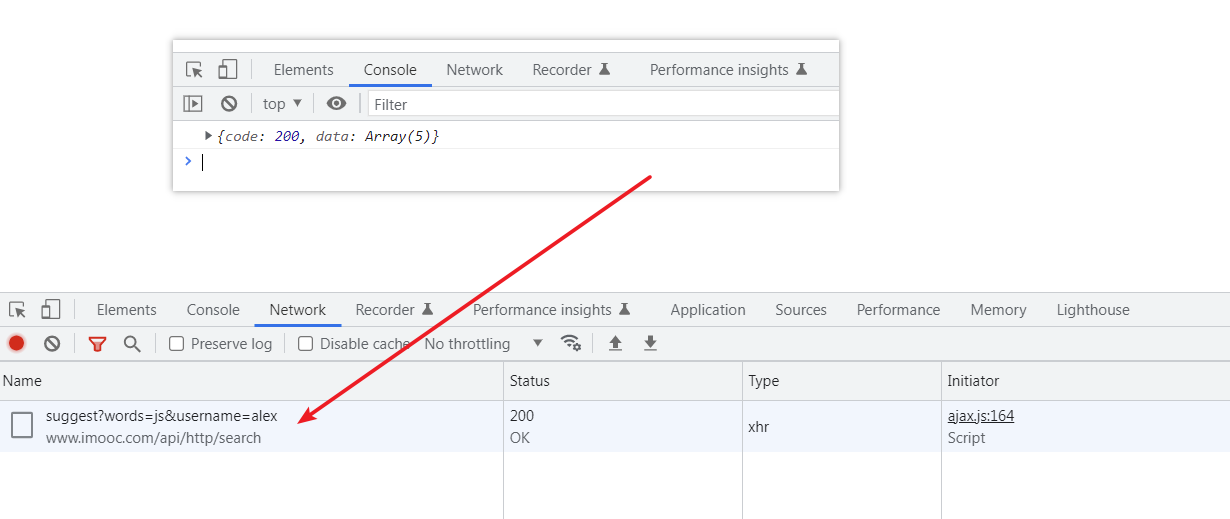Toggle the red network filter funnel icon
This screenshot has width=1230, height=519.
pos(97,344)
